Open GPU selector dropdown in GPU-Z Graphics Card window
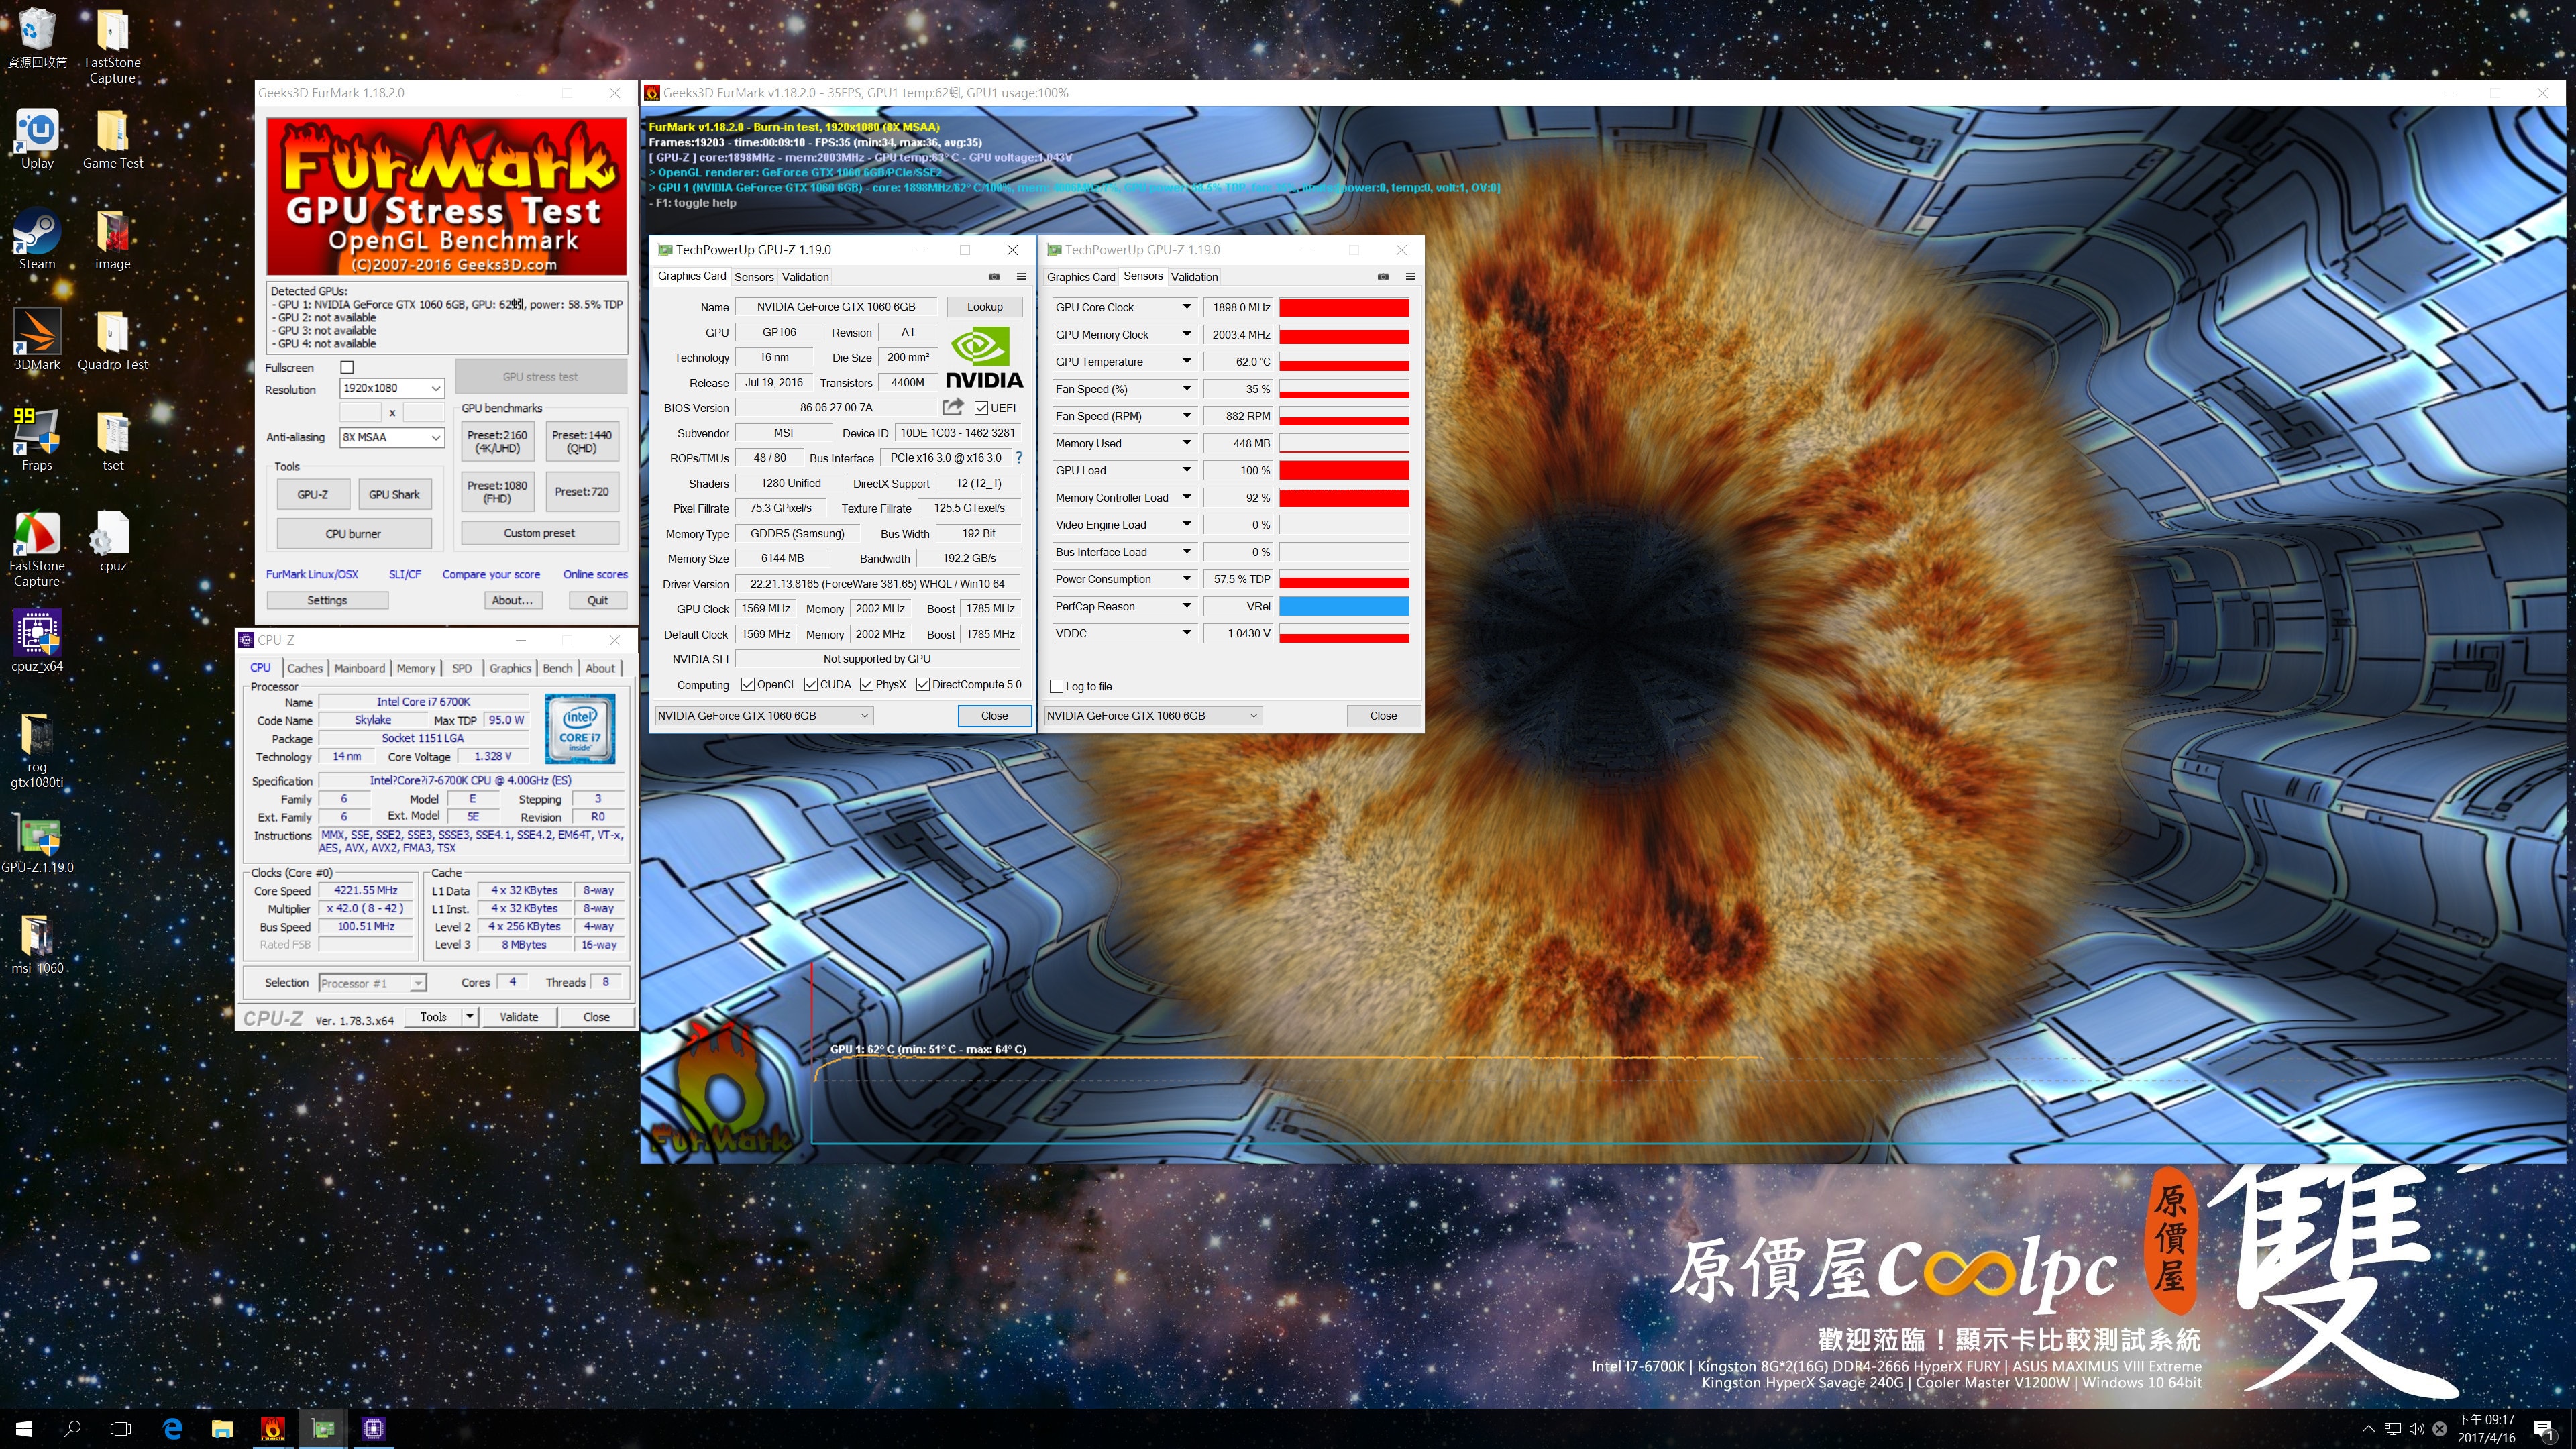 coord(764,716)
